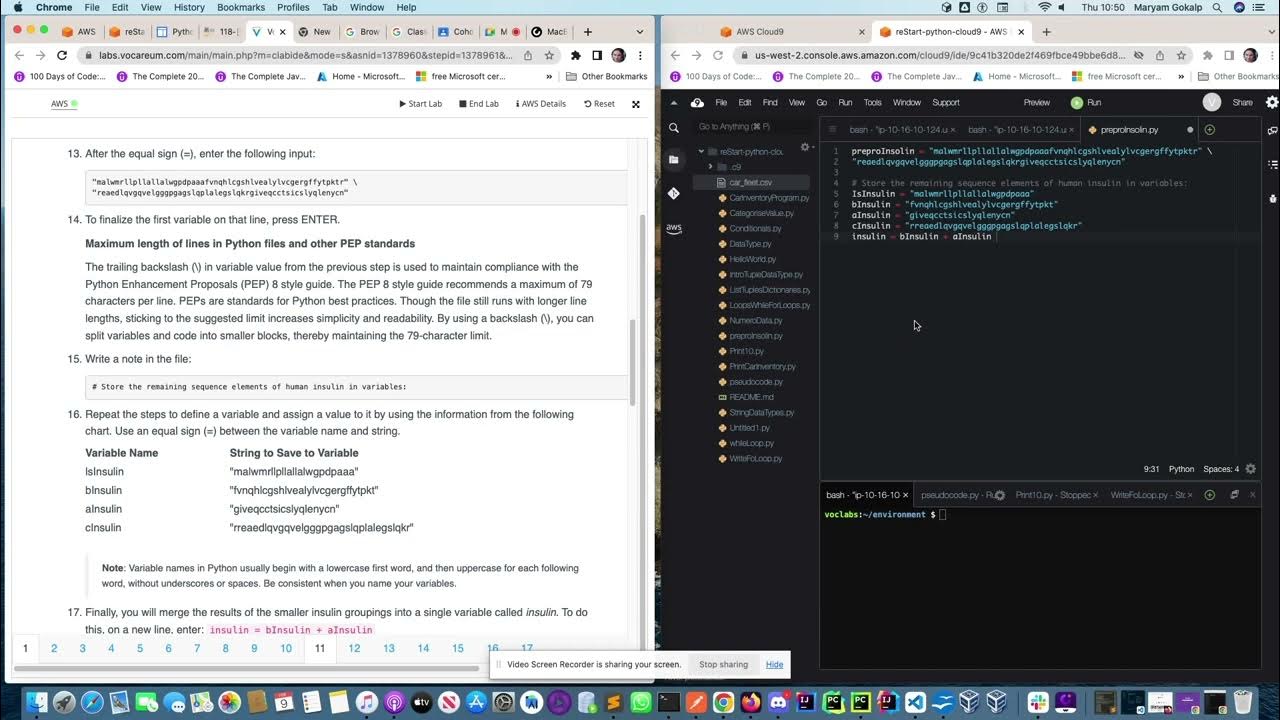Click the instructions pane vertical scrollbar
This screenshot has height=720, width=1280.
tap(634, 365)
